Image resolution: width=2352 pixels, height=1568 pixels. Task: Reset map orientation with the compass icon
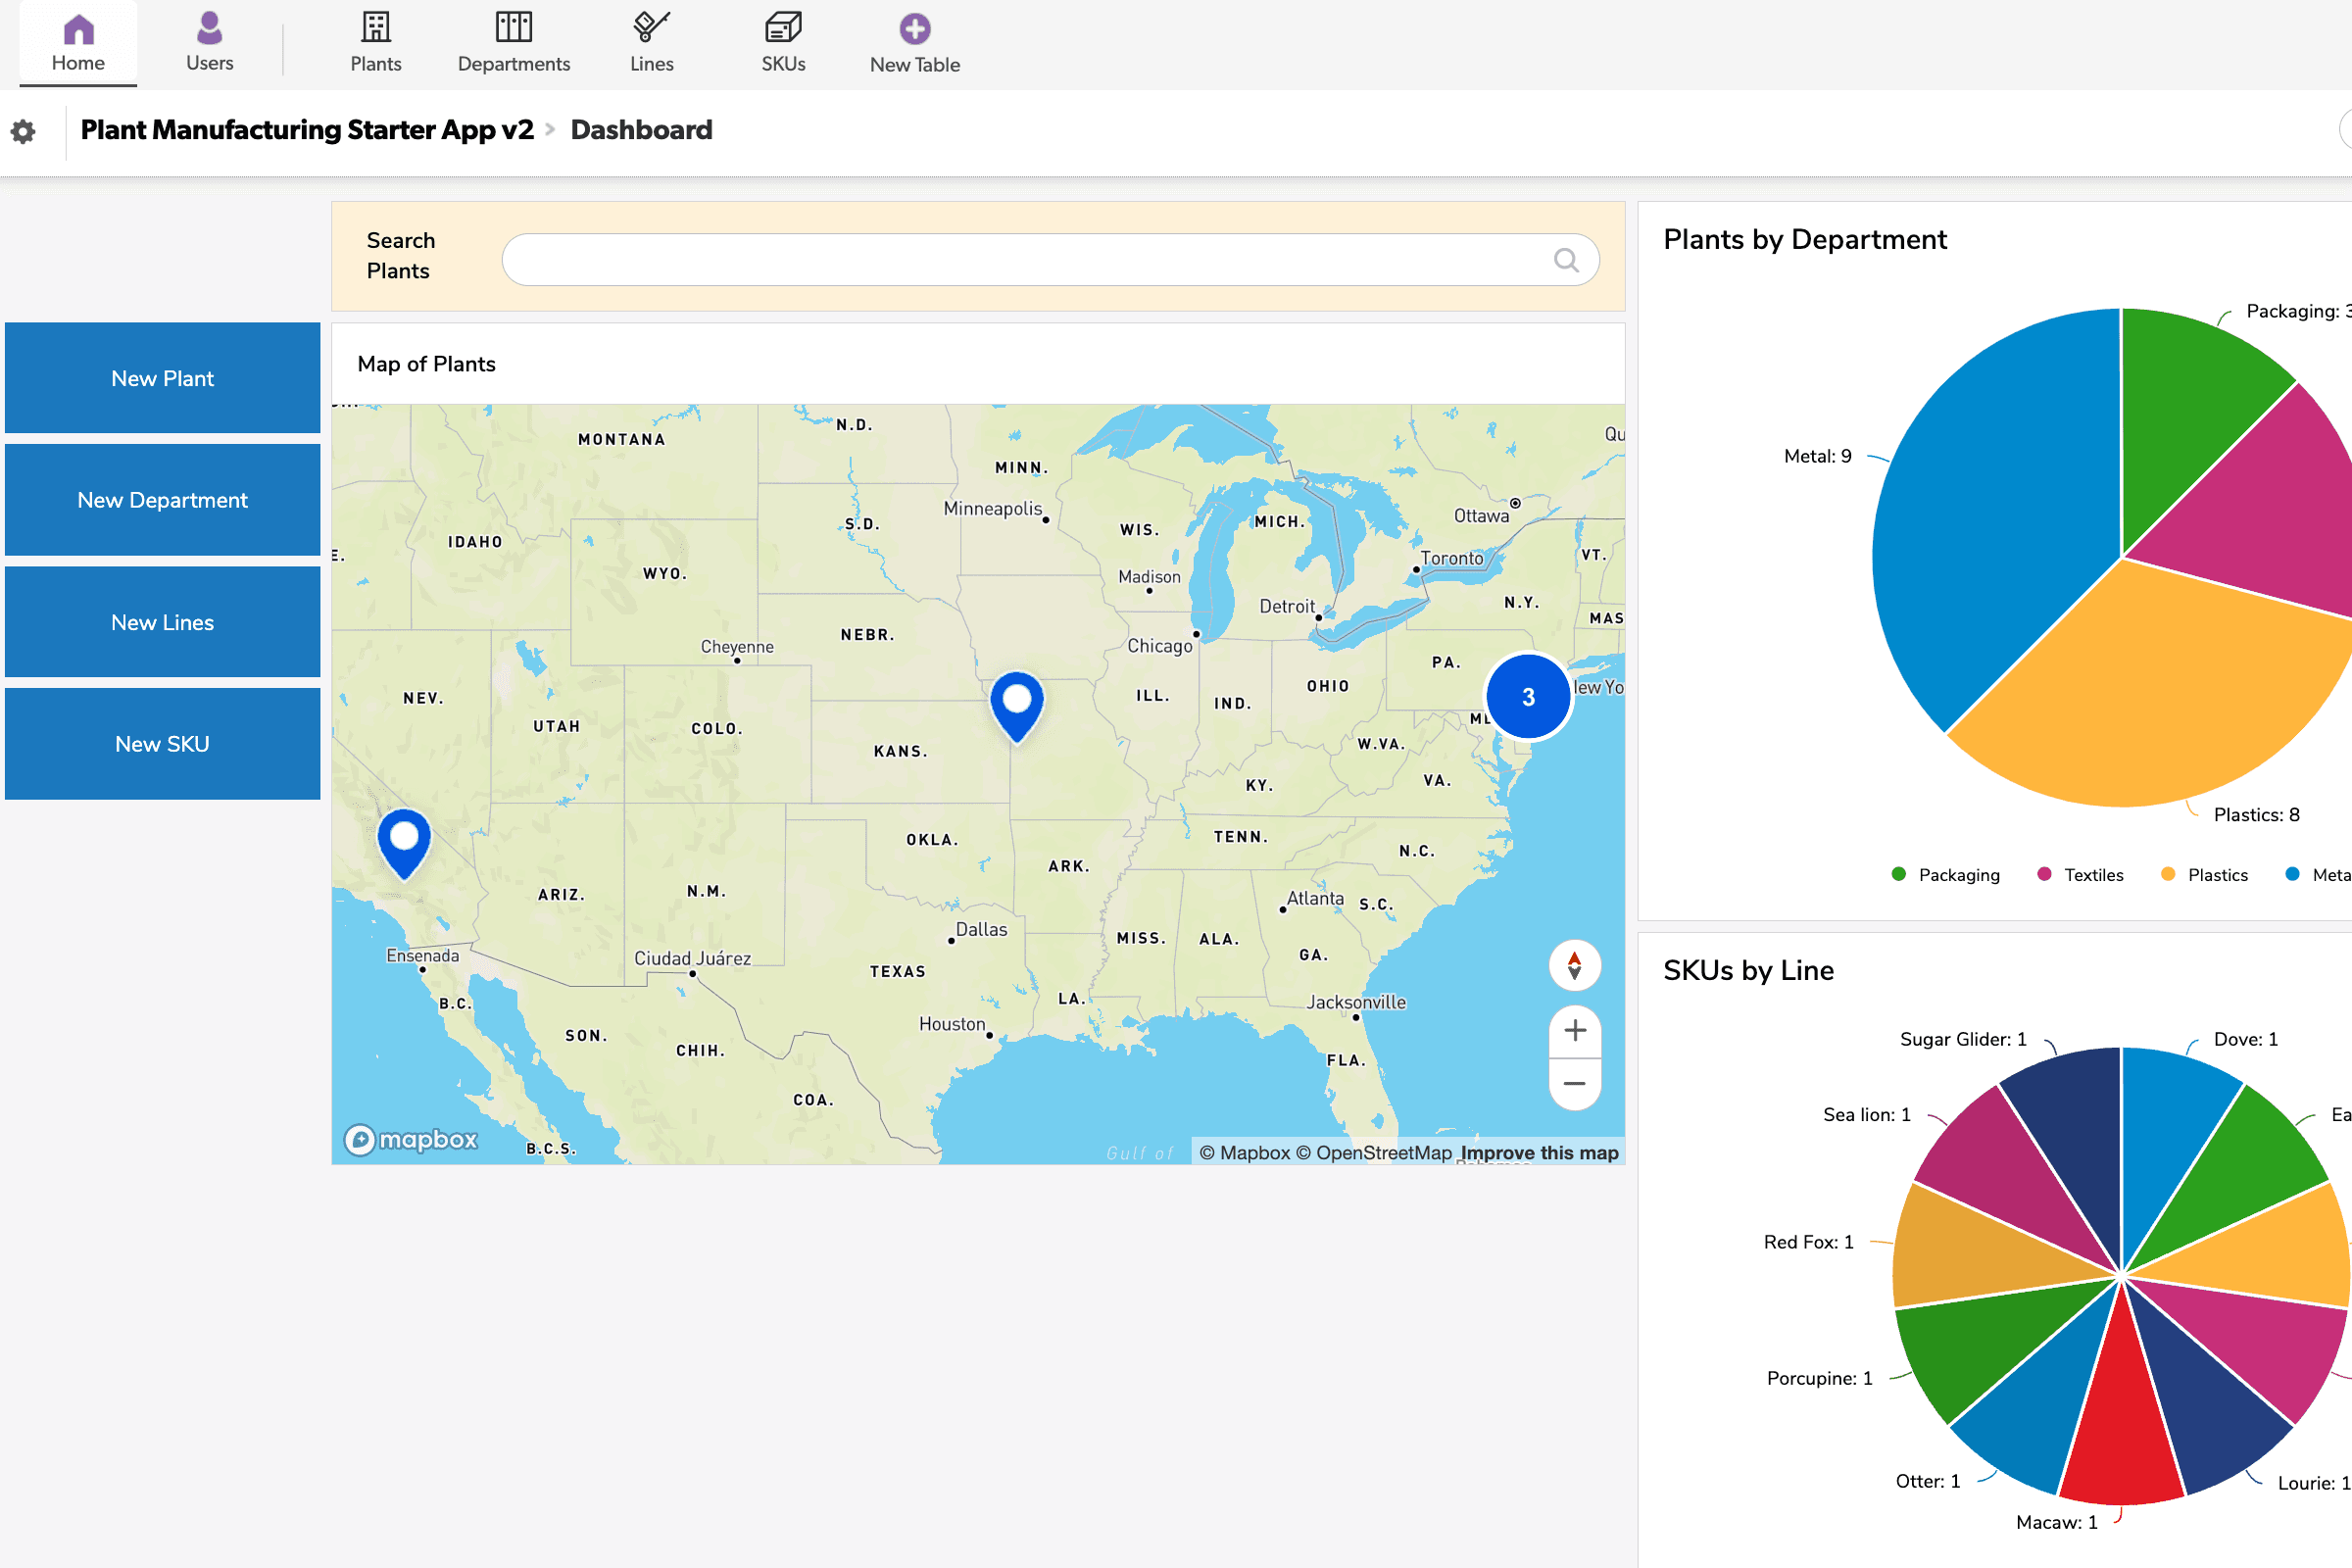pos(1574,966)
